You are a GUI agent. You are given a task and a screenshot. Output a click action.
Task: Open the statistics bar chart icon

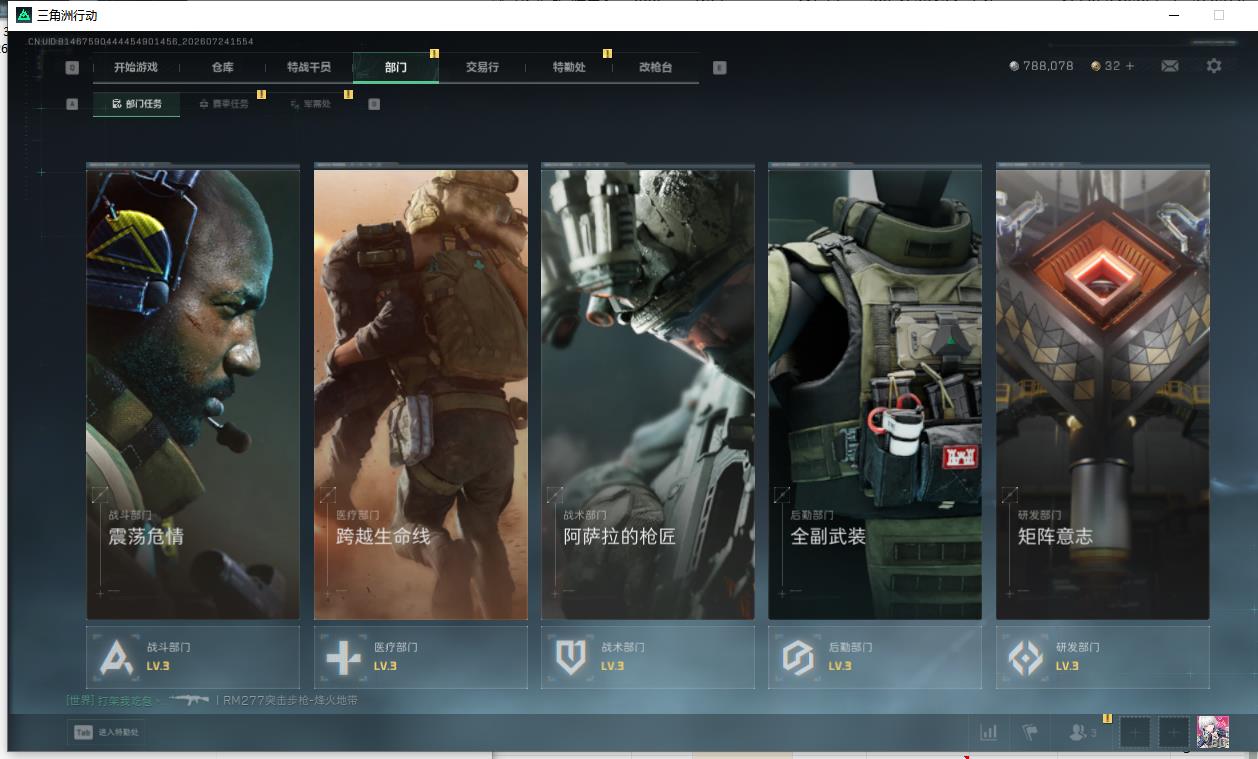[x=989, y=732]
